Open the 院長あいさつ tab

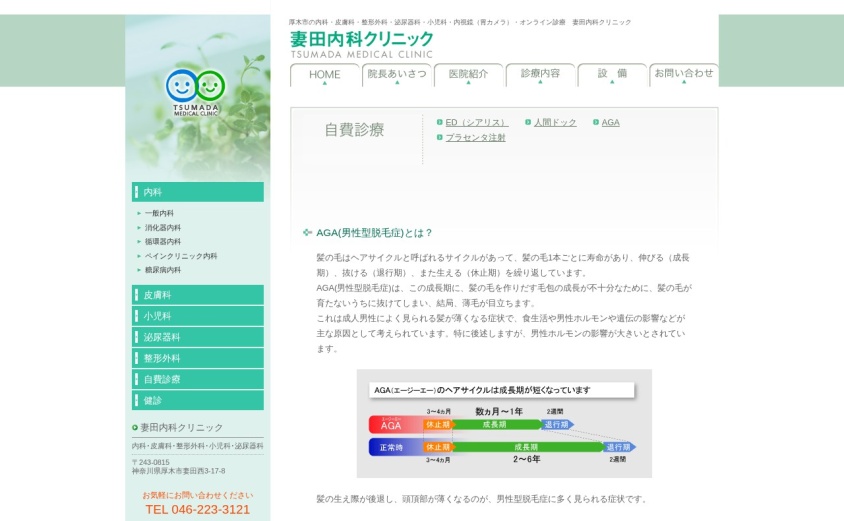pos(397,75)
